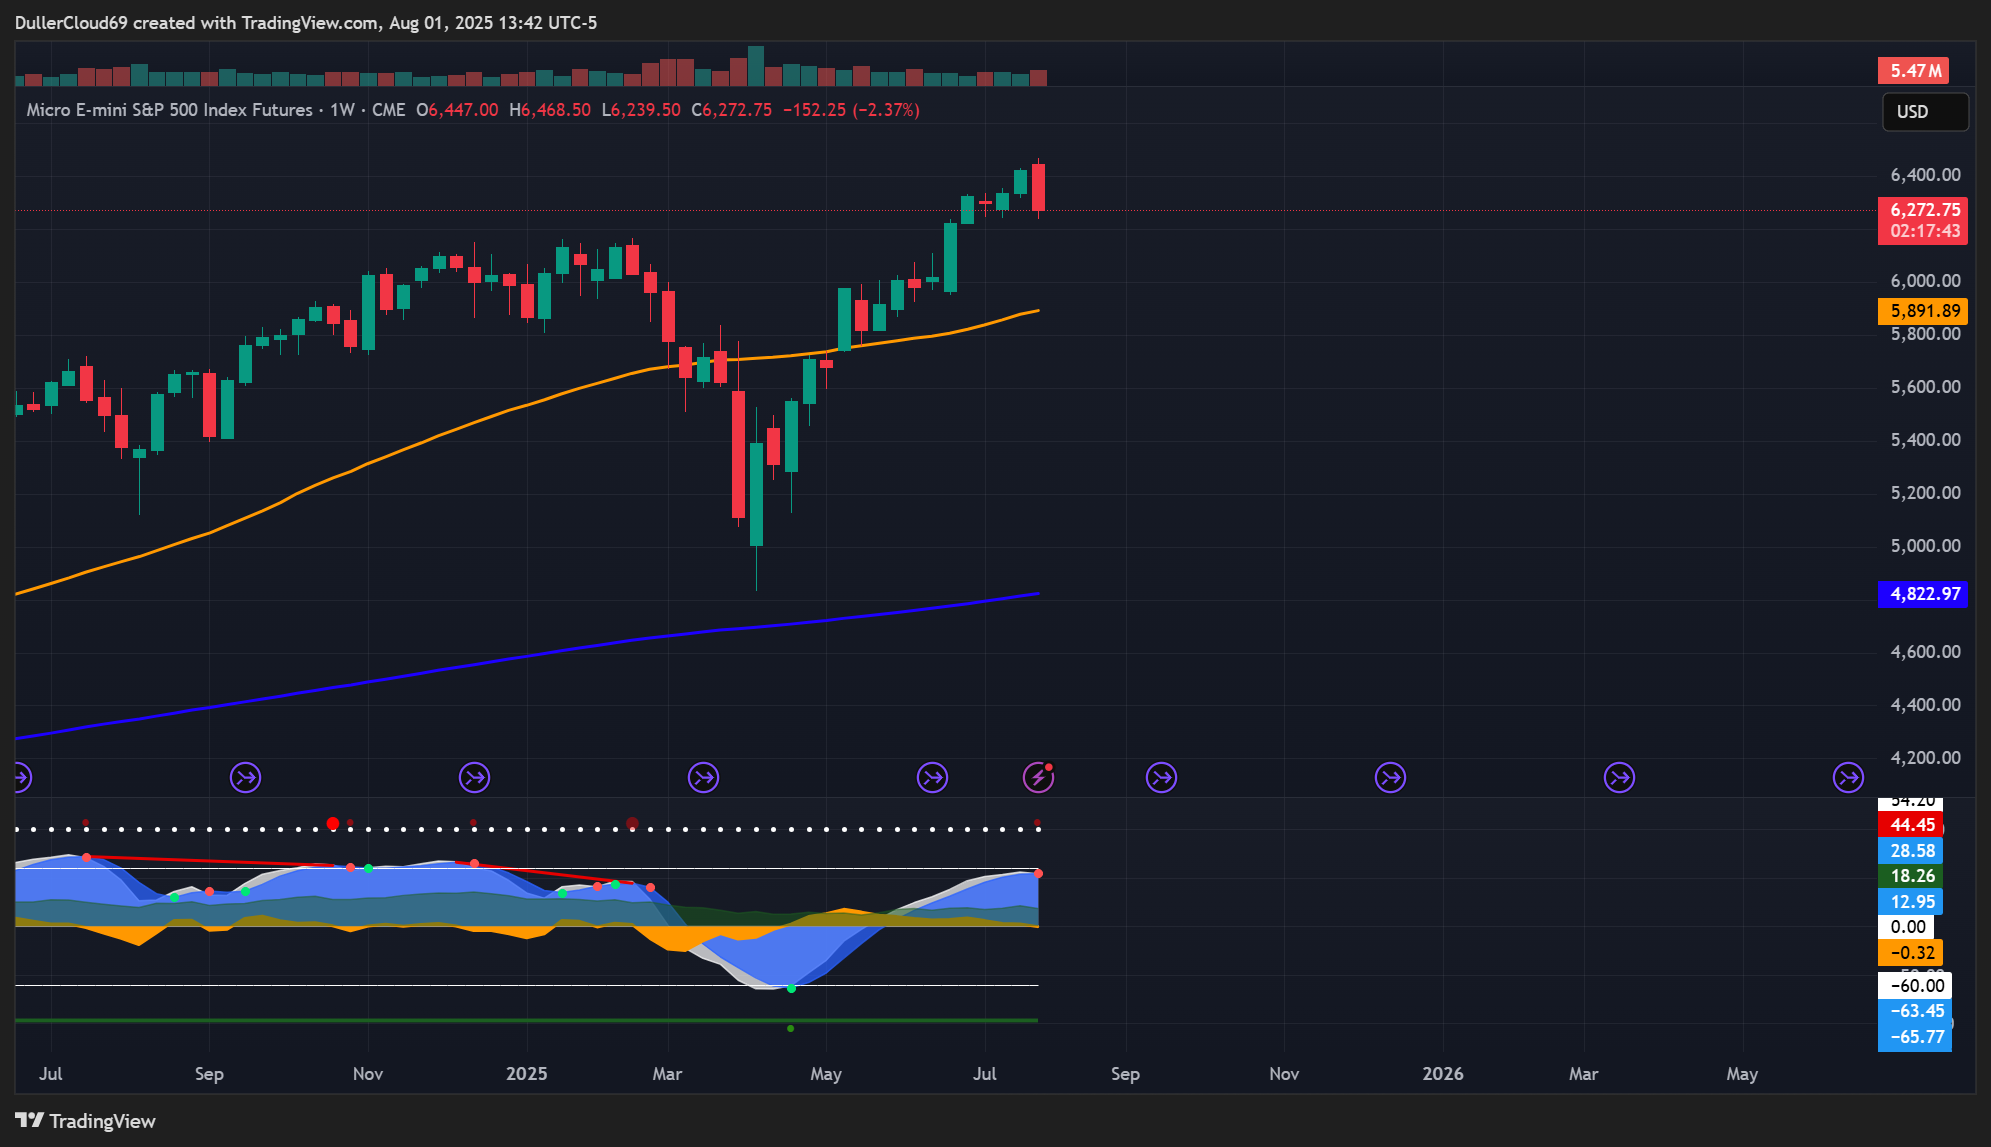Open the rollover icon near June 2026
This screenshot has width=1991, height=1147.
(1848, 777)
